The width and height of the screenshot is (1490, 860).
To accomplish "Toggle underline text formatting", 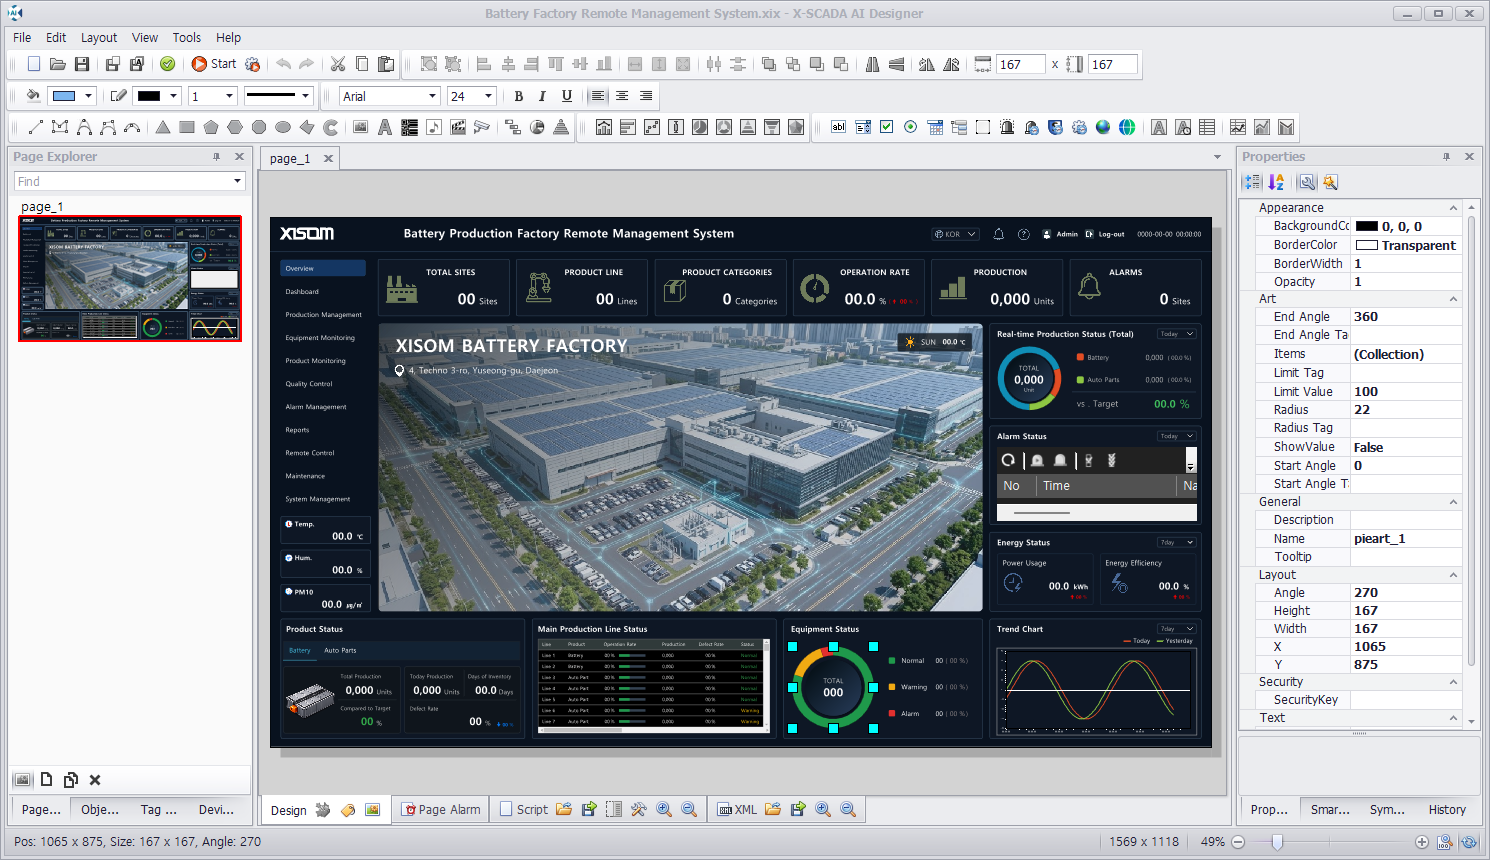I will click(x=567, y=96).
